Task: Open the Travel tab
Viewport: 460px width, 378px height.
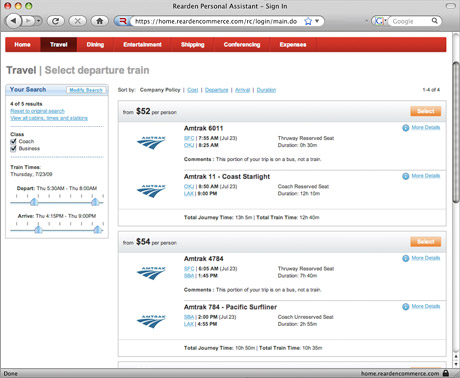Action: coord(59,45)
